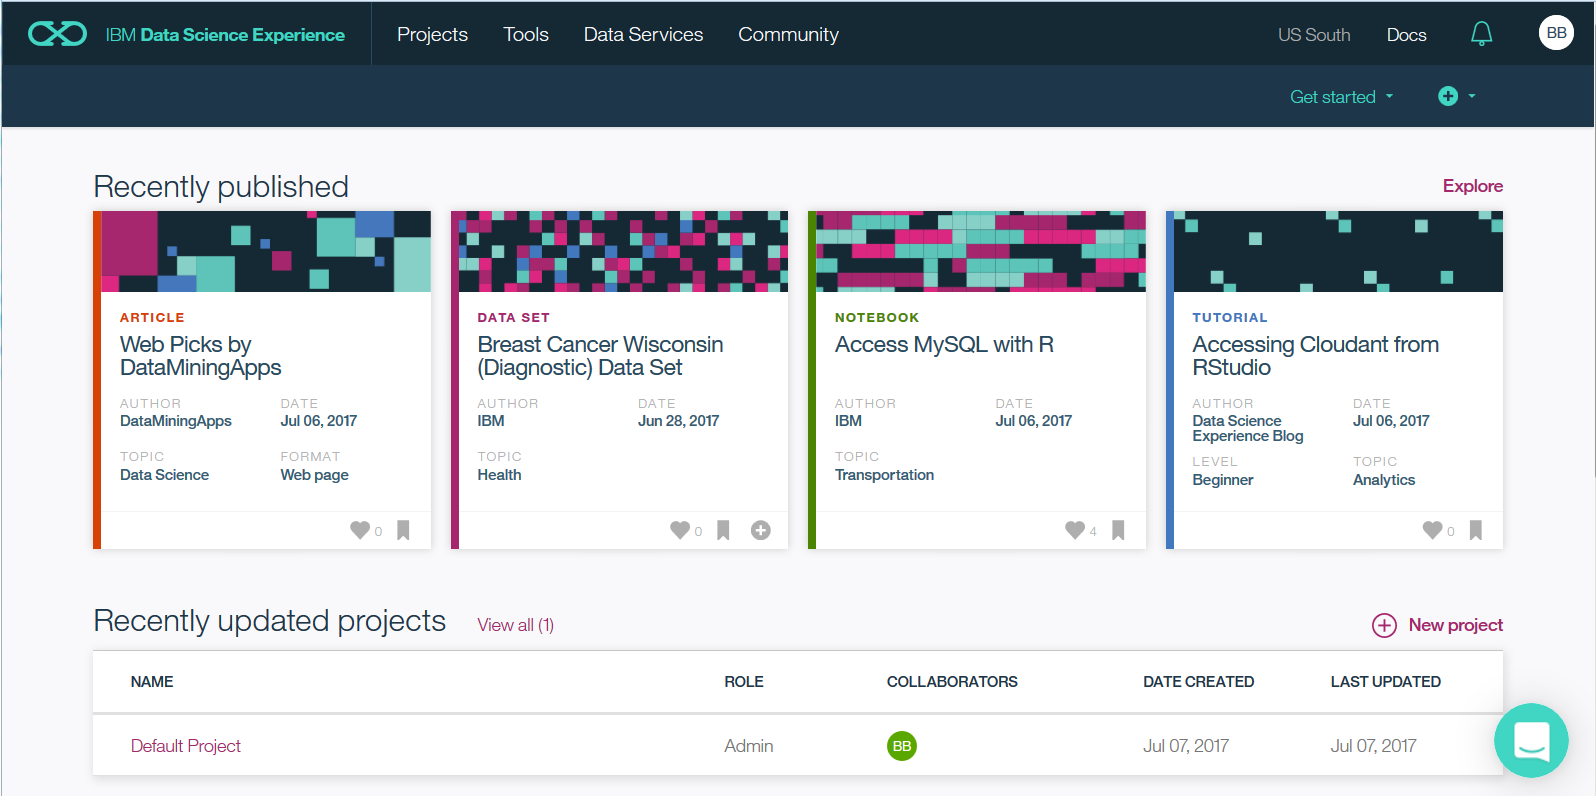Click the NAME column header
Screen dimensions: 1596x796
click(152, 682)
